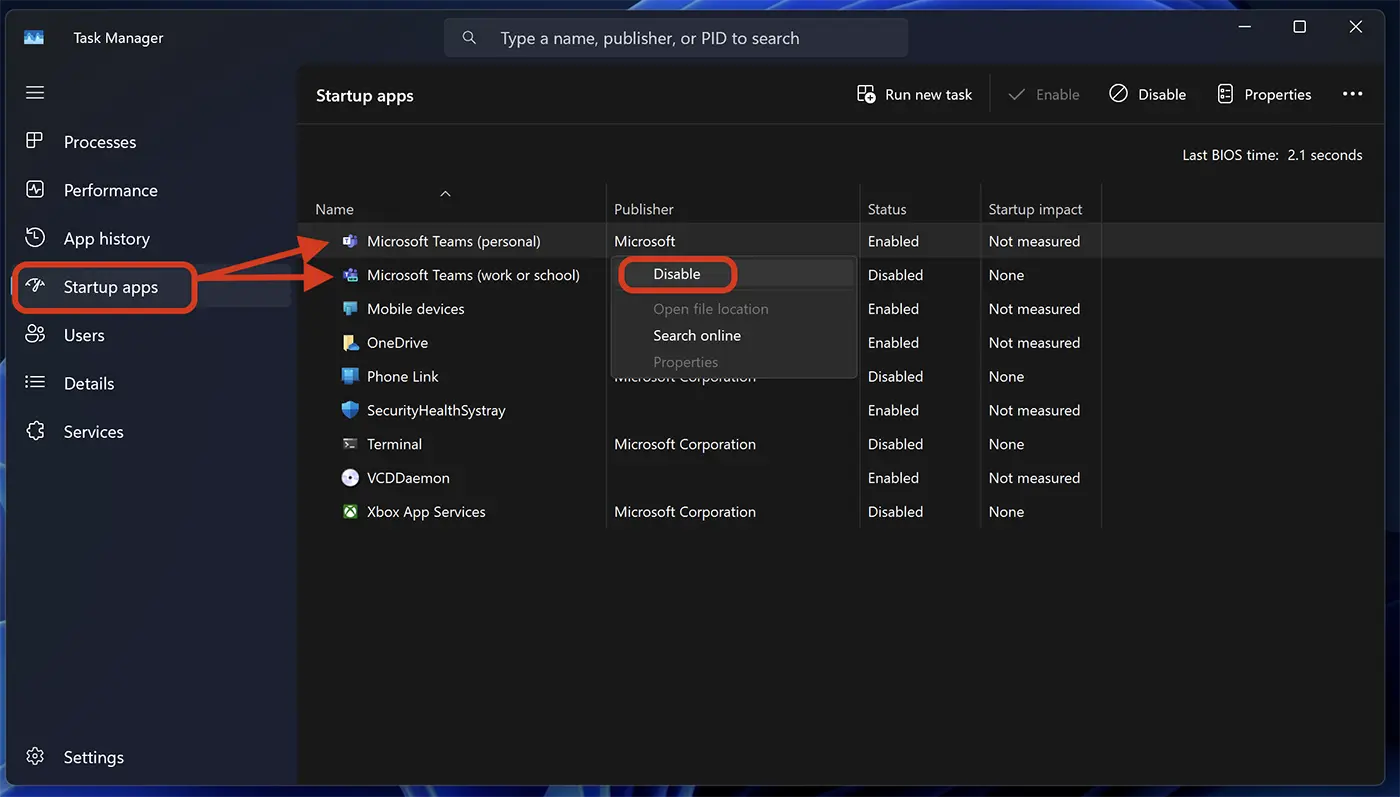The image size is (1400, 797).
Task: Open the Details tab
Action: coord(89,383)
